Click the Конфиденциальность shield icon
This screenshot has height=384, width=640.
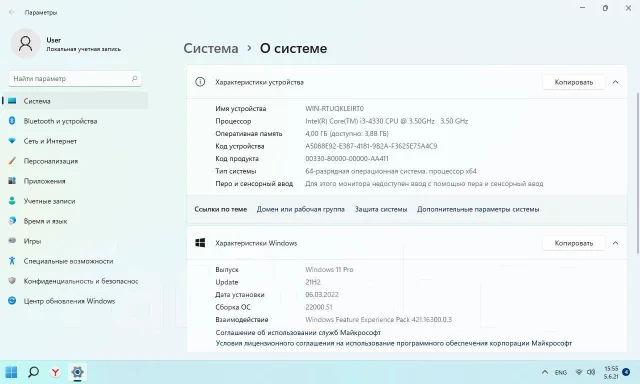click(x=12, y=281)
